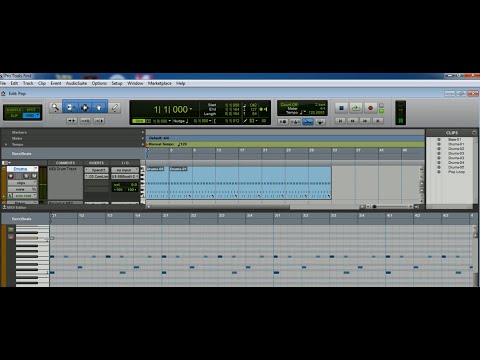This screenshot has width=480, height=360.
Task: Open the Grid value dropdown
Action: (x=170, y=121)
